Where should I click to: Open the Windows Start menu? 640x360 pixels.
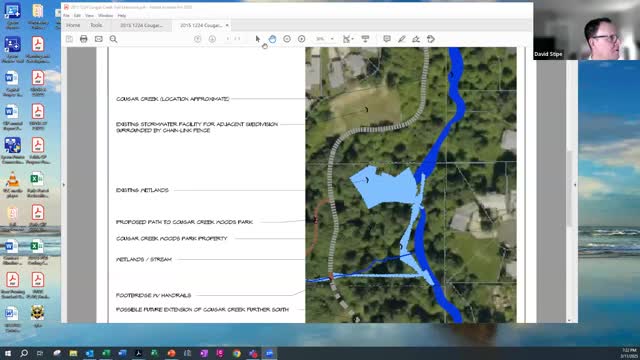8,353
